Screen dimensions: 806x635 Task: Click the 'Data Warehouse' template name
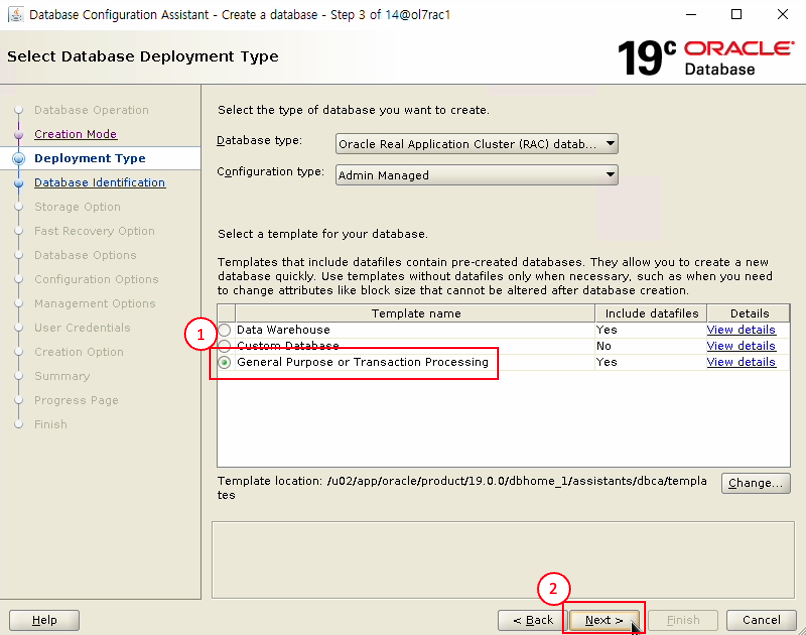(x=283, y=330)
